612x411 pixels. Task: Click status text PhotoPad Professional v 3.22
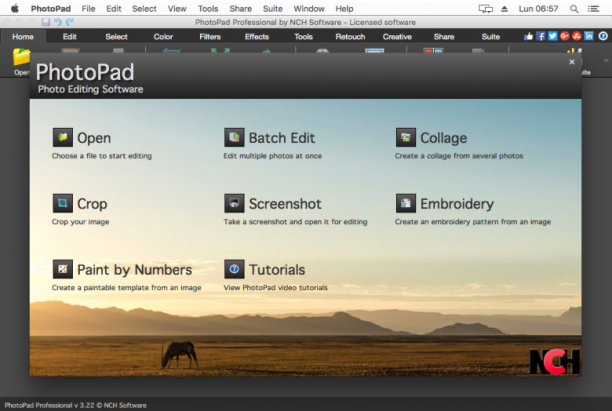coord(75,405)
